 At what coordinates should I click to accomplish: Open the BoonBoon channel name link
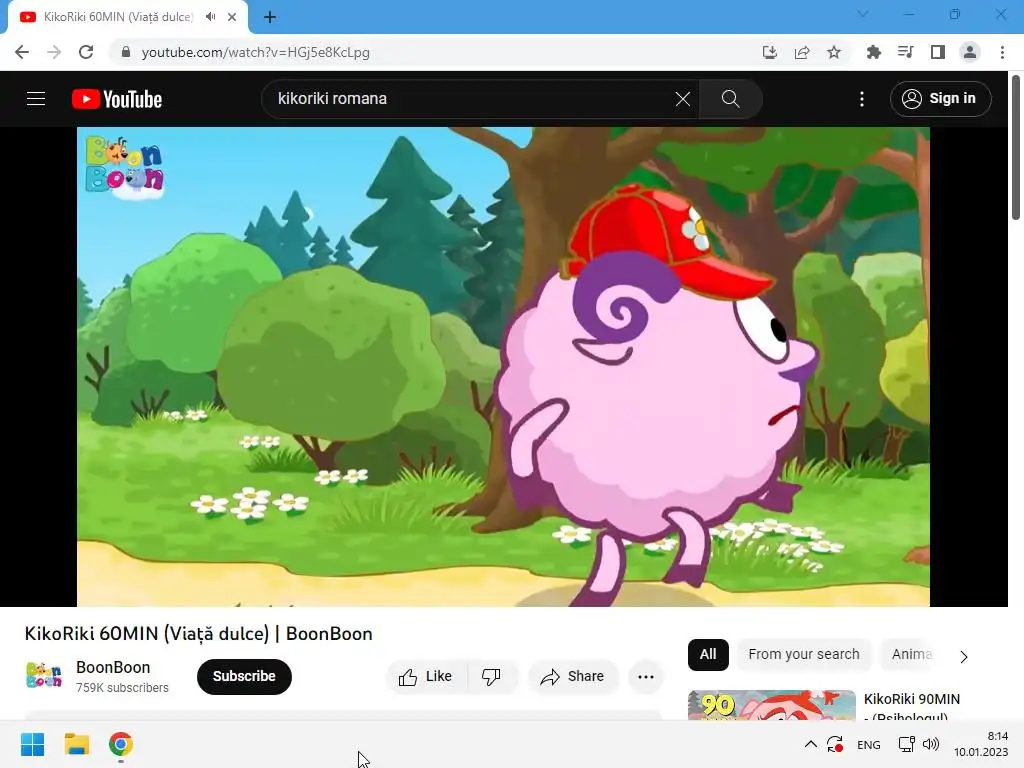[113, 667]
